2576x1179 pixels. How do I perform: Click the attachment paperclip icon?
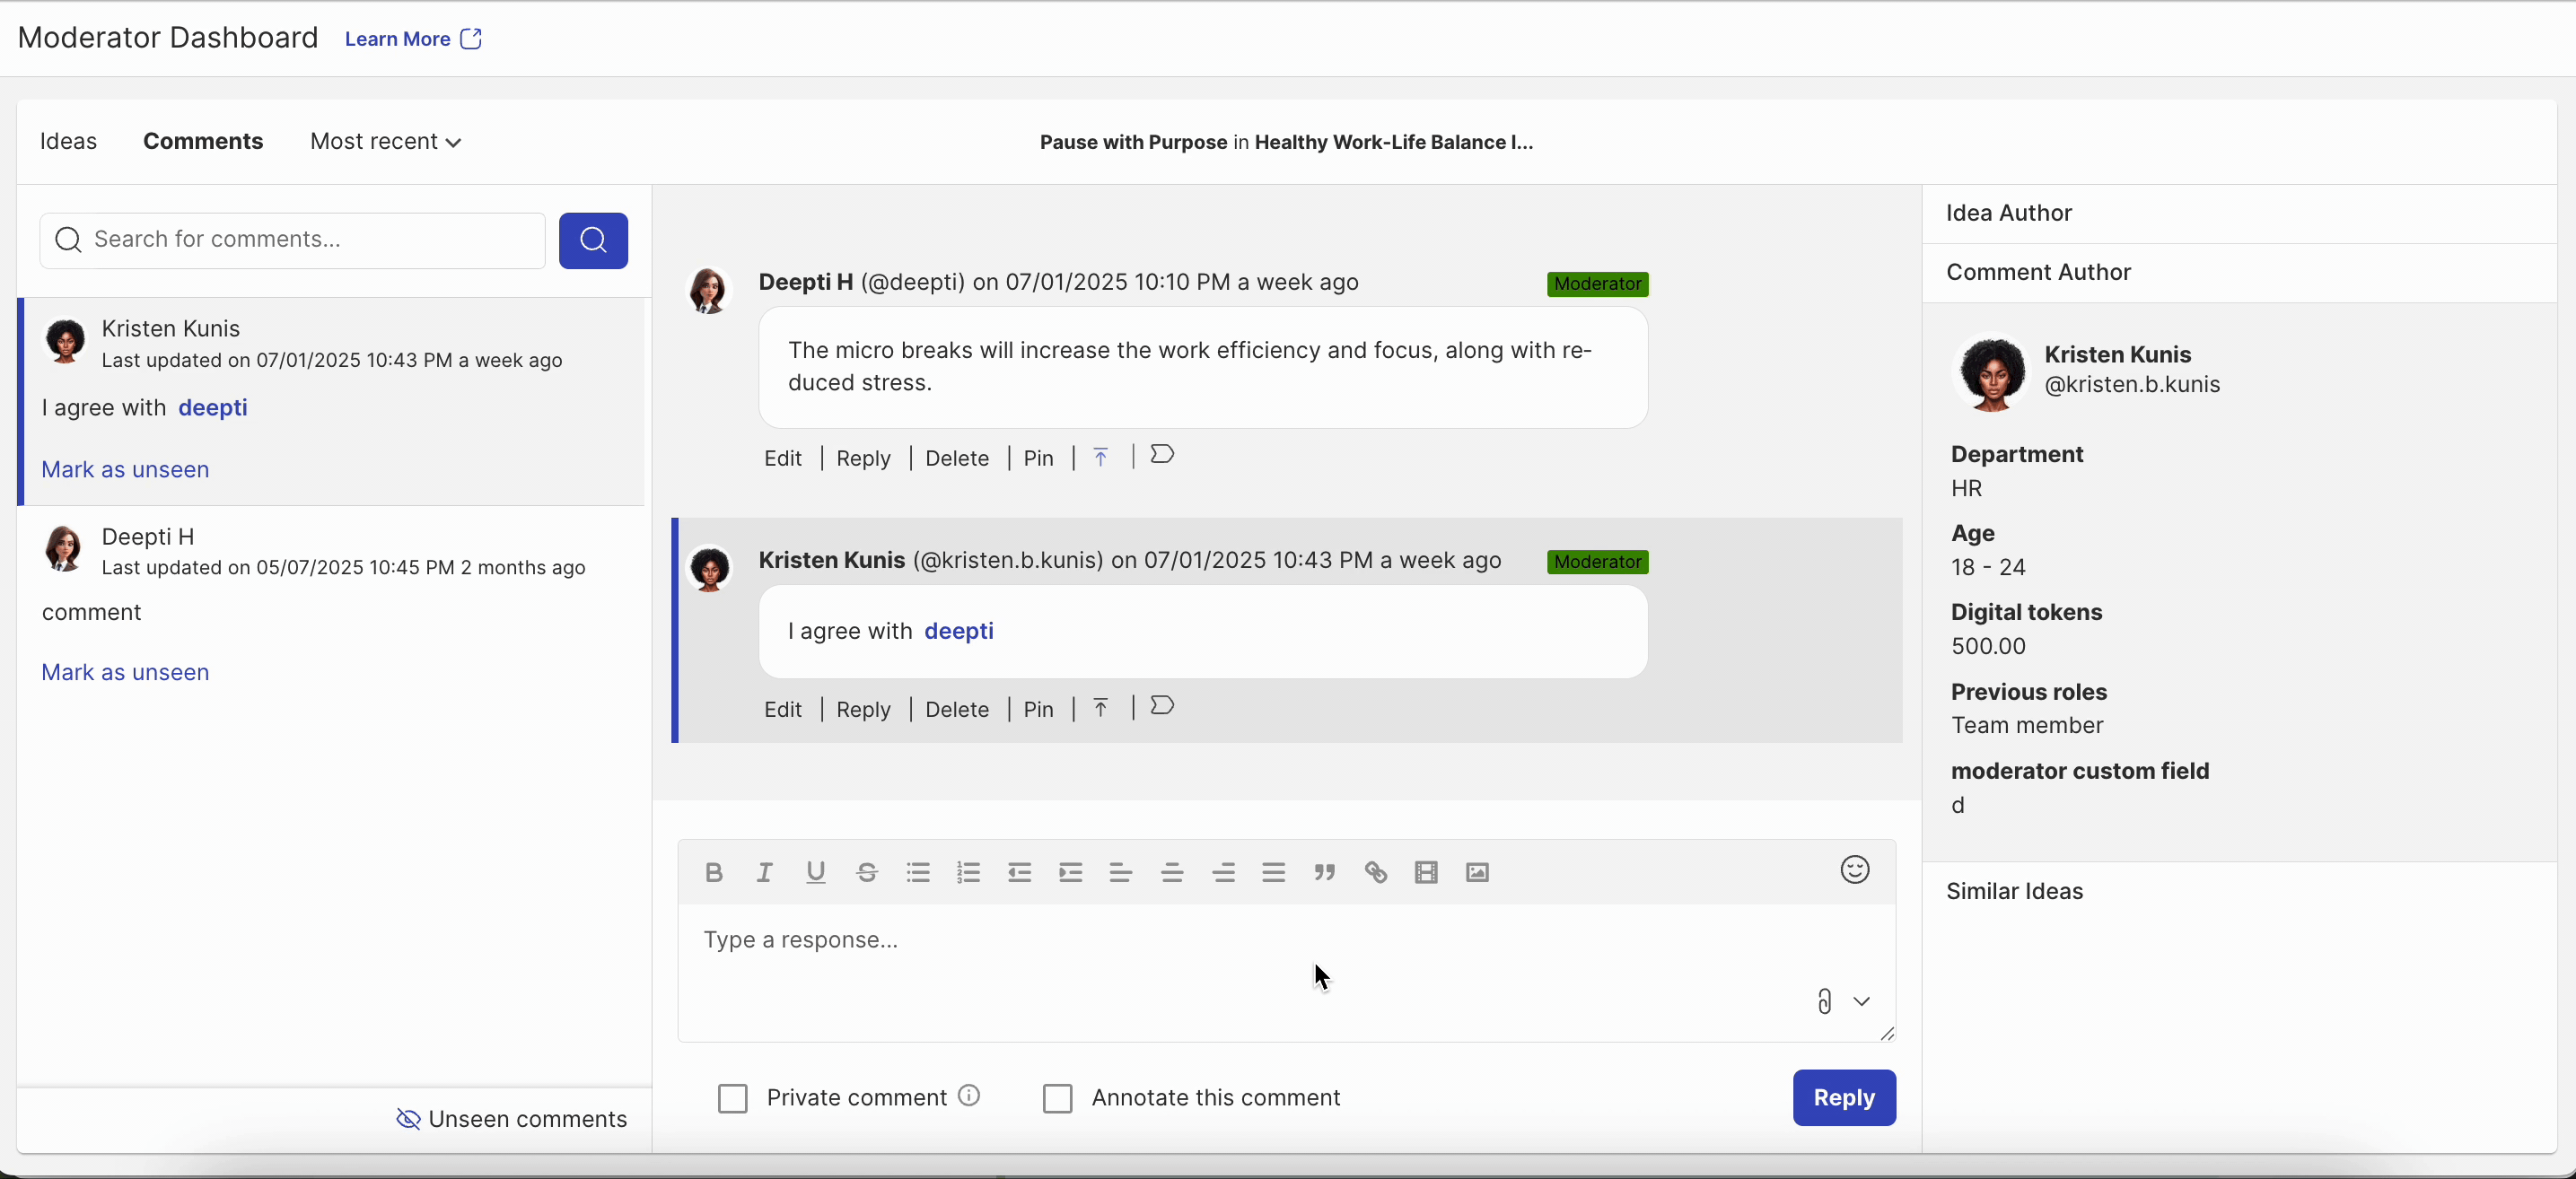[x=1824, y=1001]
